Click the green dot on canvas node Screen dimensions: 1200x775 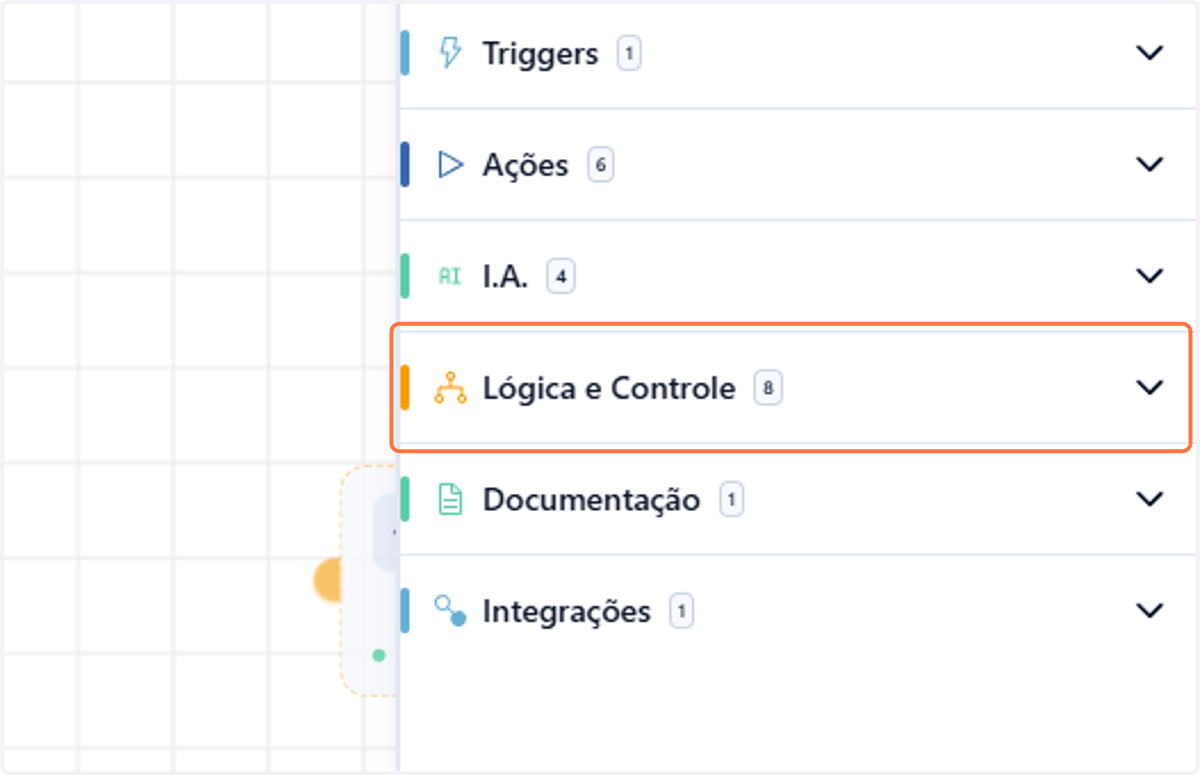[x=379, y=656]
